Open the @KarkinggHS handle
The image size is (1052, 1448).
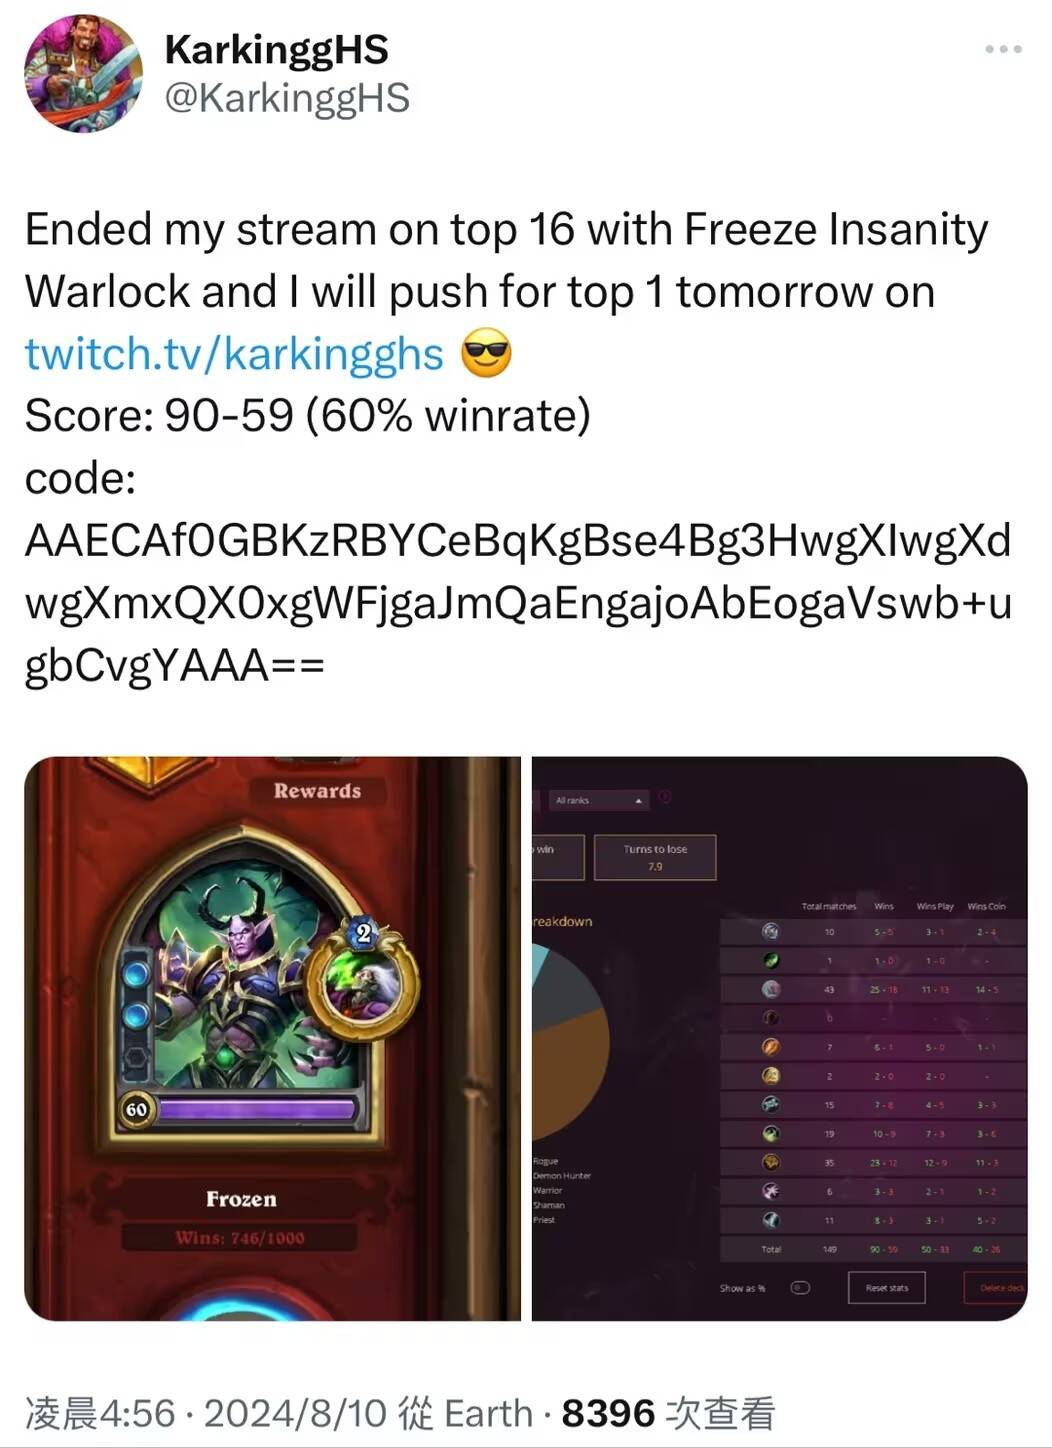coord(287,98)
